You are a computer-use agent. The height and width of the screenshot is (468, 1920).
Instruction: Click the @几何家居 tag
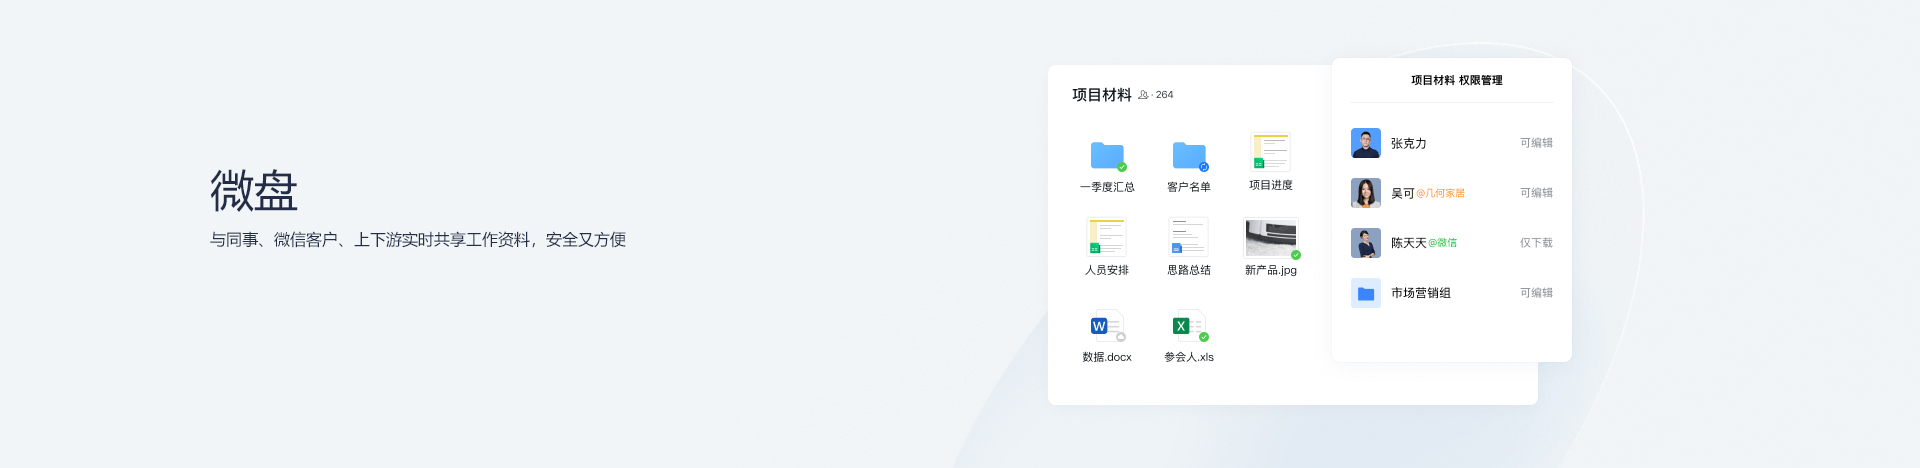[x=1441, y=193]
